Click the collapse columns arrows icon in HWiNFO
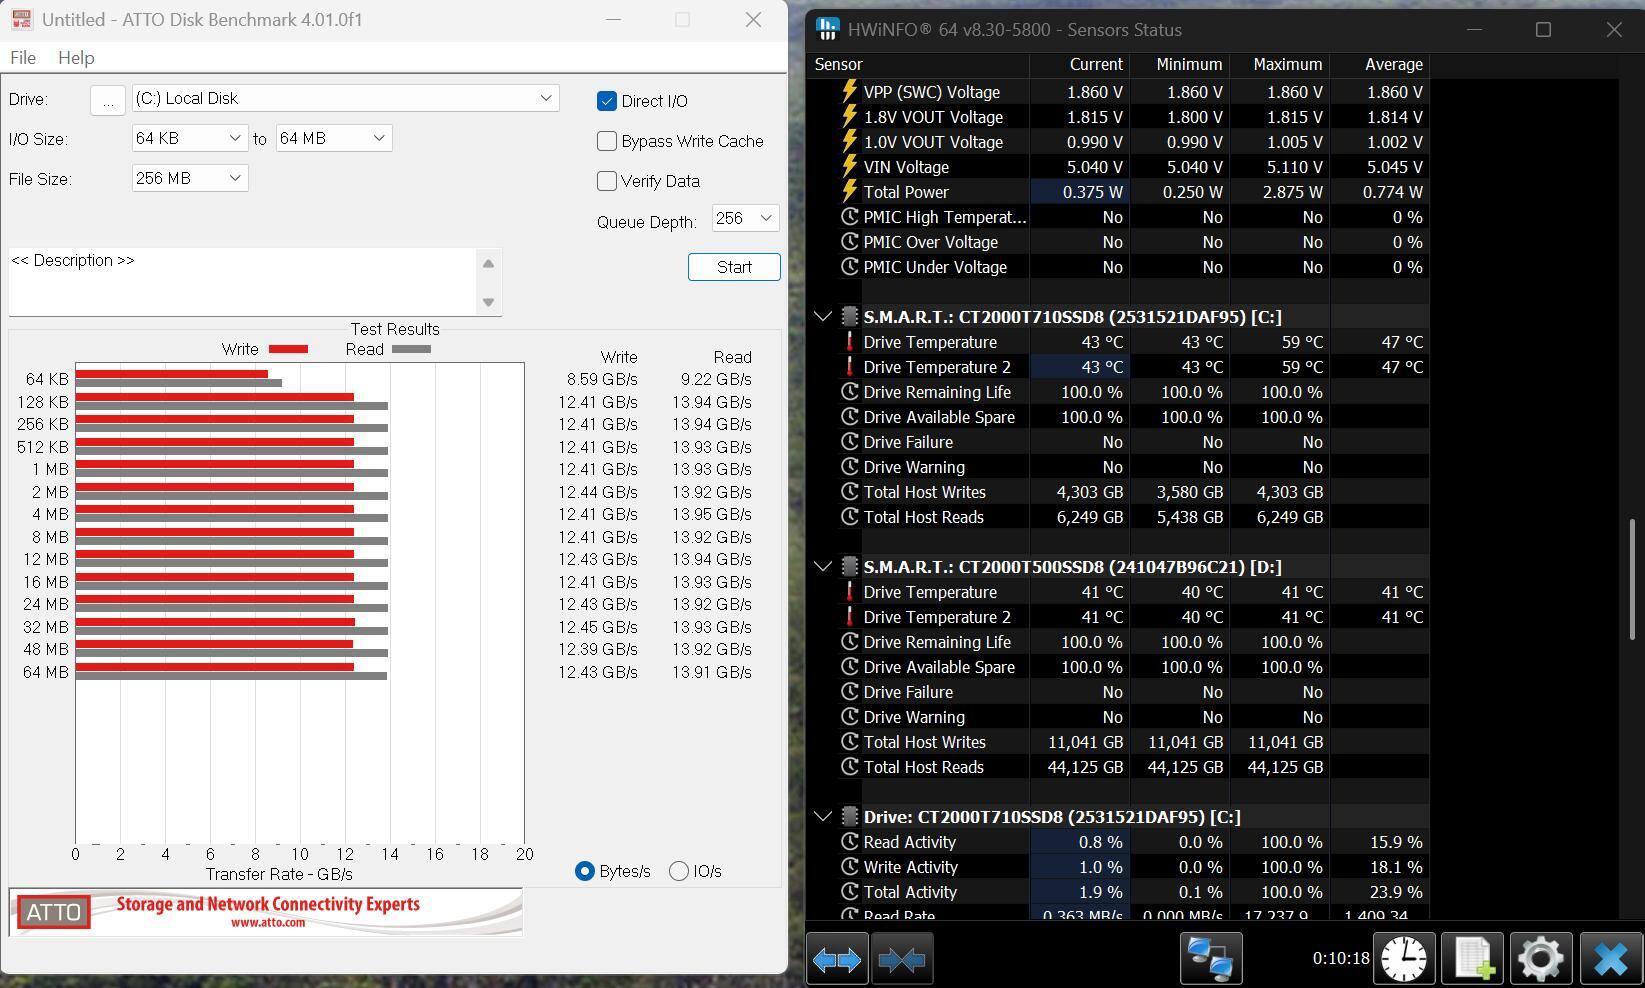Image resolution: width=1645 pixels, height=988 pixels. tap(901, 959)
